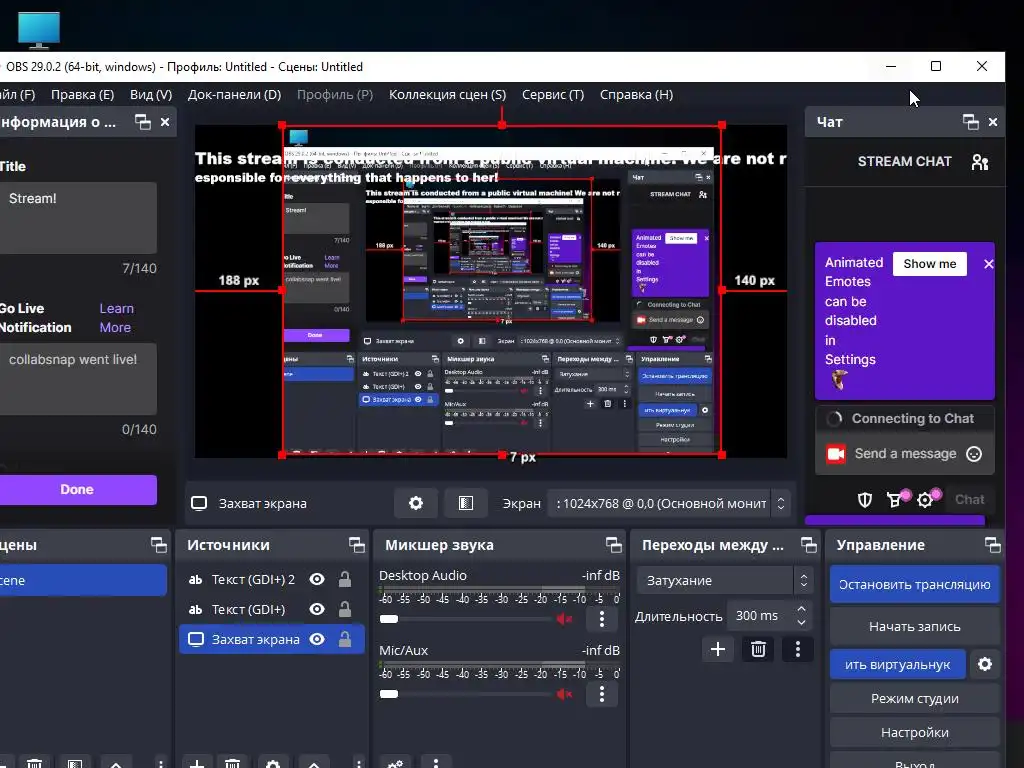Click the purple Done button

(x=77, y=490)
